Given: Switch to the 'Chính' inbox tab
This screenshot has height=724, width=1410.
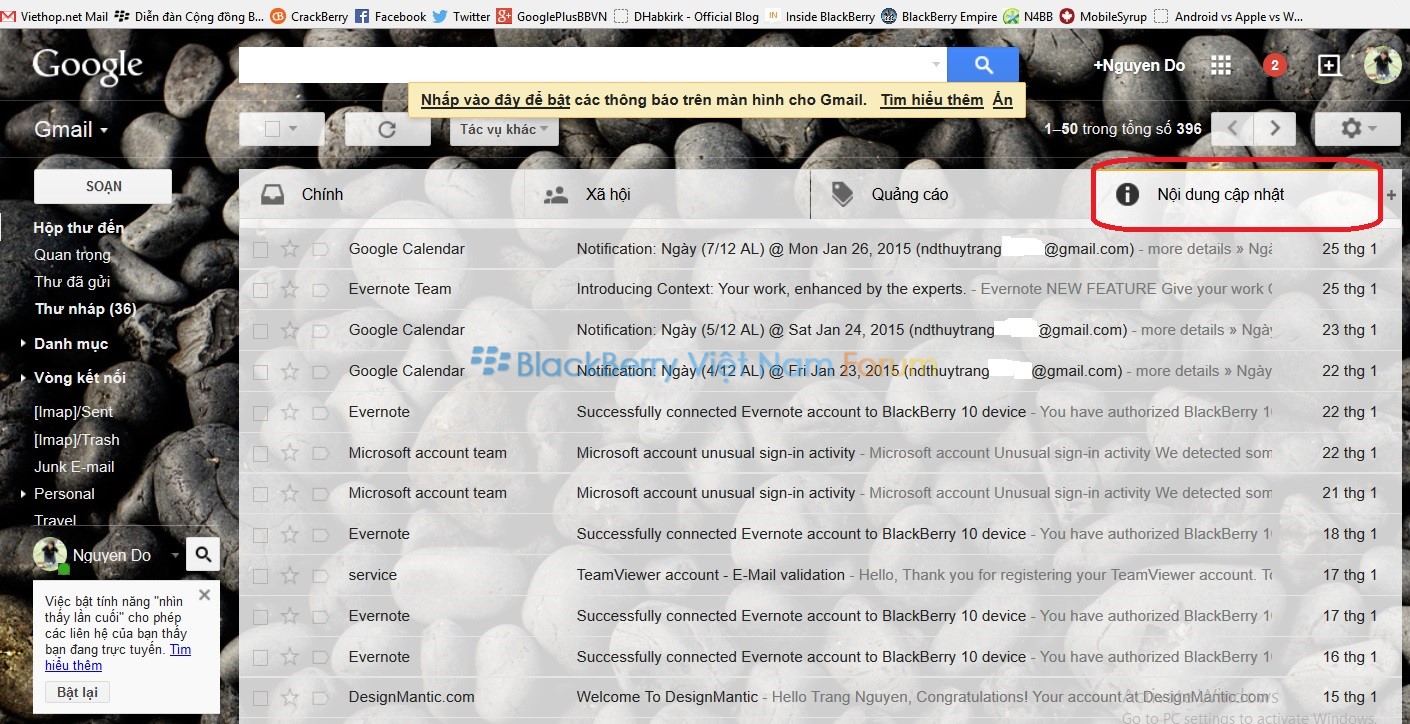Looking at the screenshot, I should 382,195.
